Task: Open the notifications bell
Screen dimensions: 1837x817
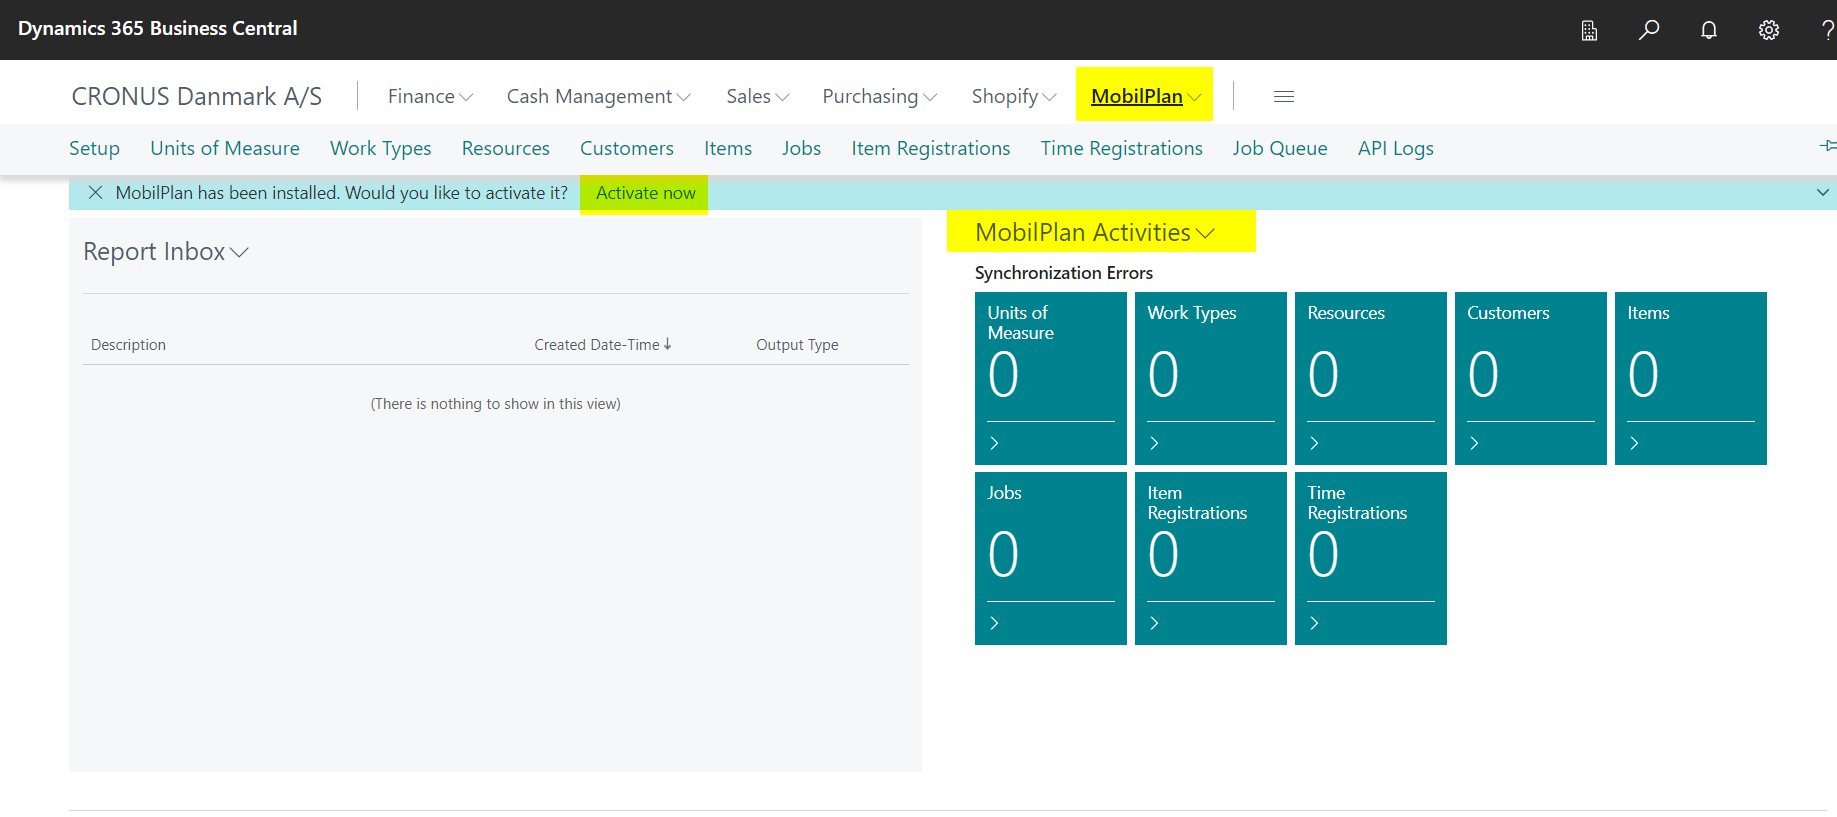Action: point(1709,30)
